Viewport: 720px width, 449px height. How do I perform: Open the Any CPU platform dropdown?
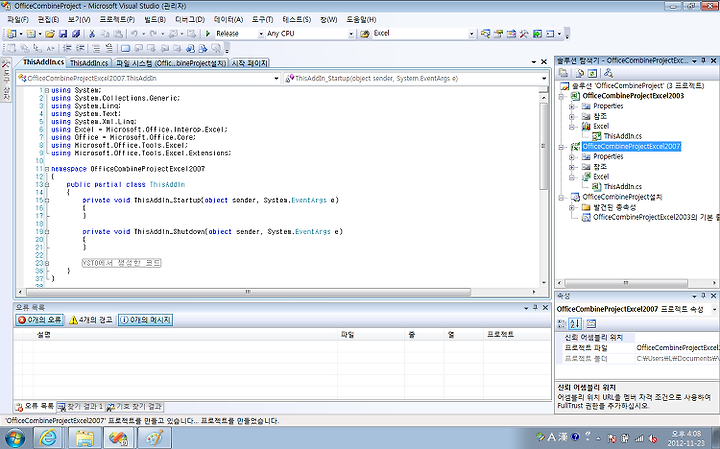[x=351, y=34]
